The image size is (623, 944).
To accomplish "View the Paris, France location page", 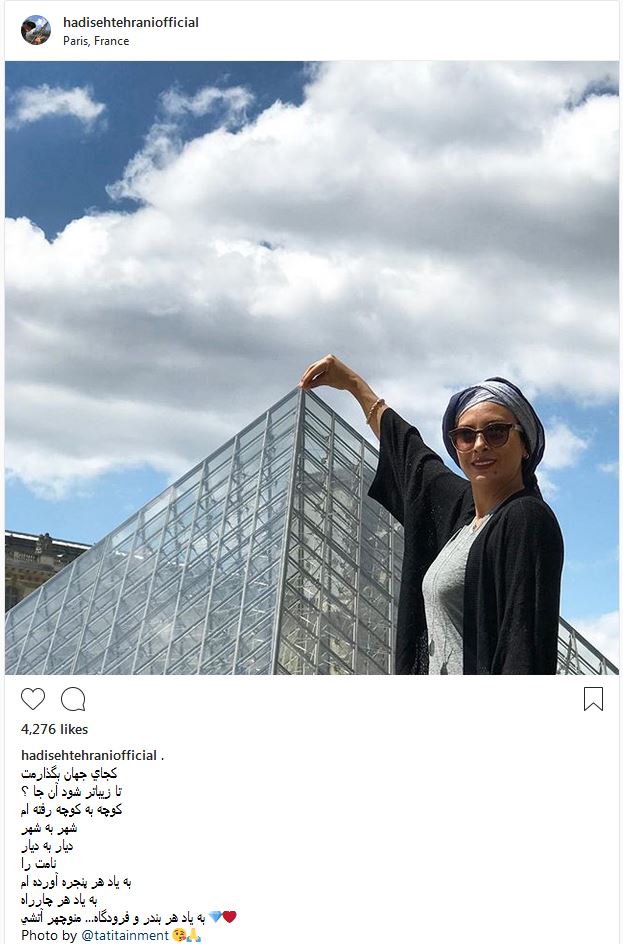I will point(96,41).
